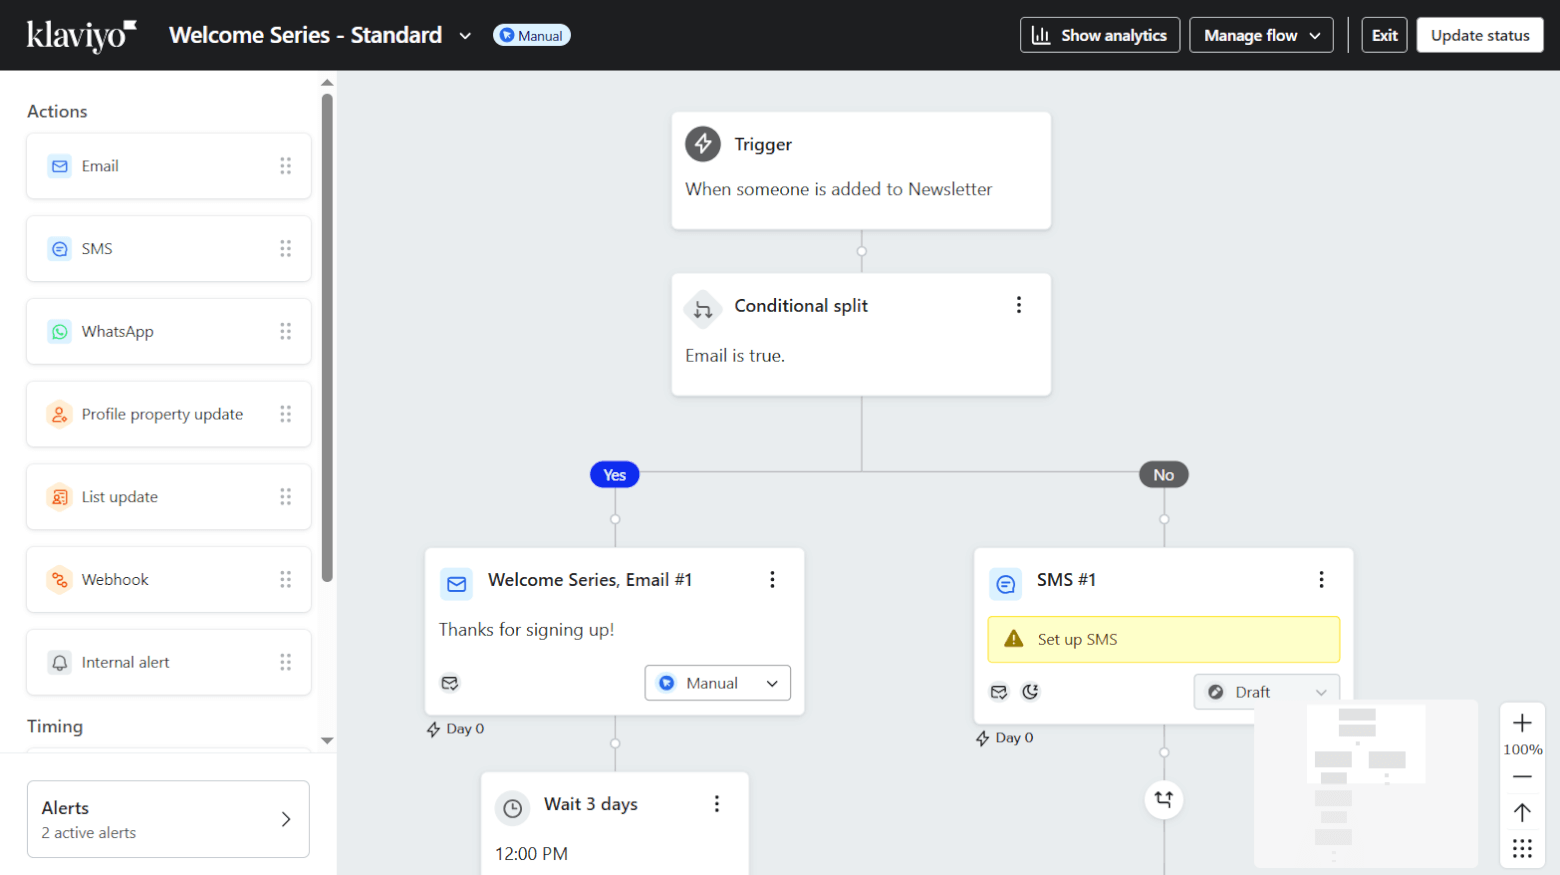Click the flow minimap thumbnail
Screen dimensions: 1560x875
coord(1365,782)
